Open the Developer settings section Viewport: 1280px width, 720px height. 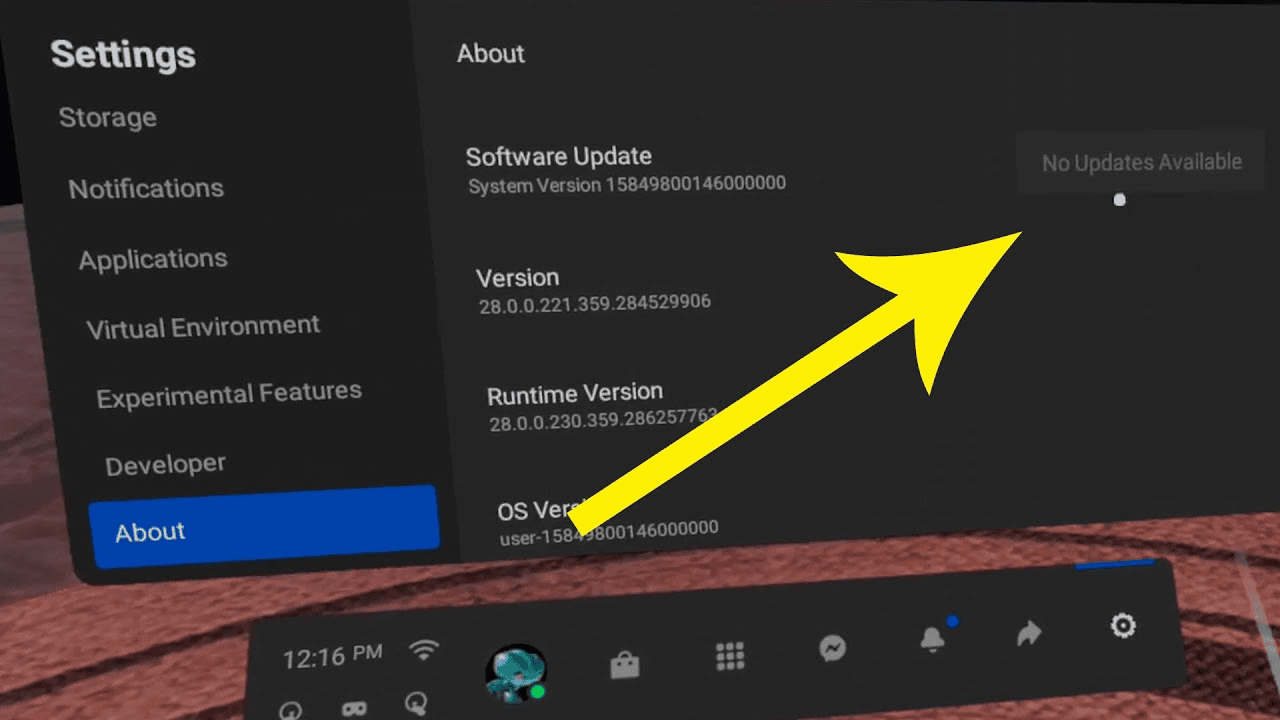pos(165,465)
